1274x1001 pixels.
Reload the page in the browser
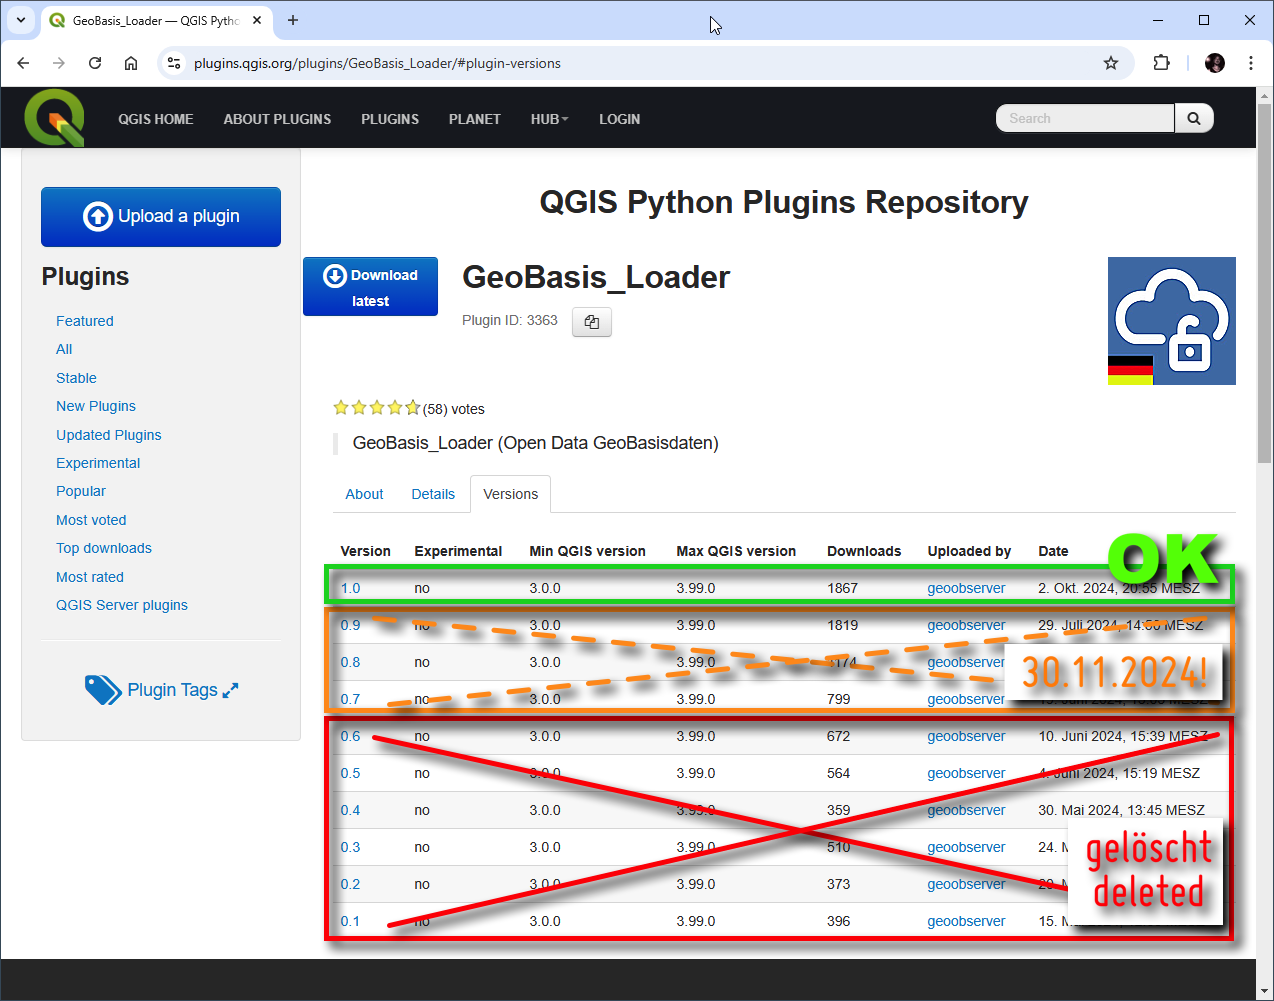pyautogui.click(x=95, y=63)
